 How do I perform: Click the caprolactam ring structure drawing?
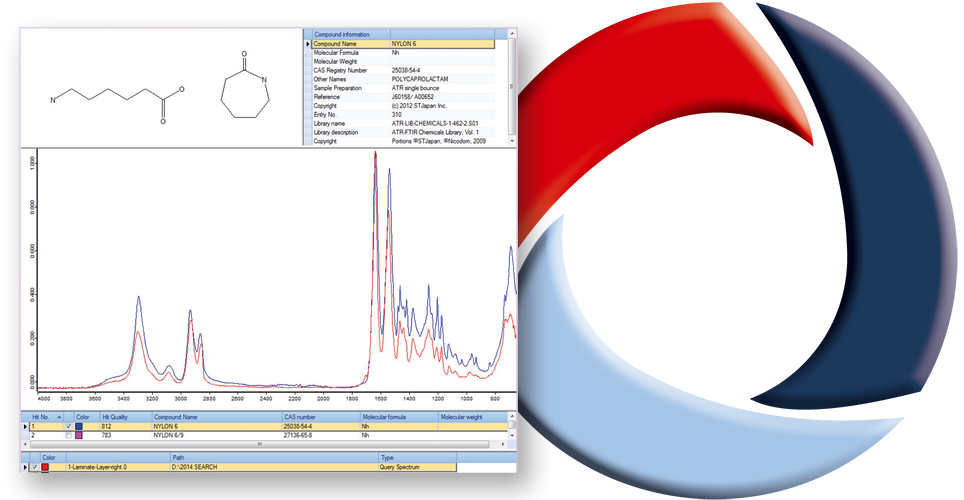245,86
